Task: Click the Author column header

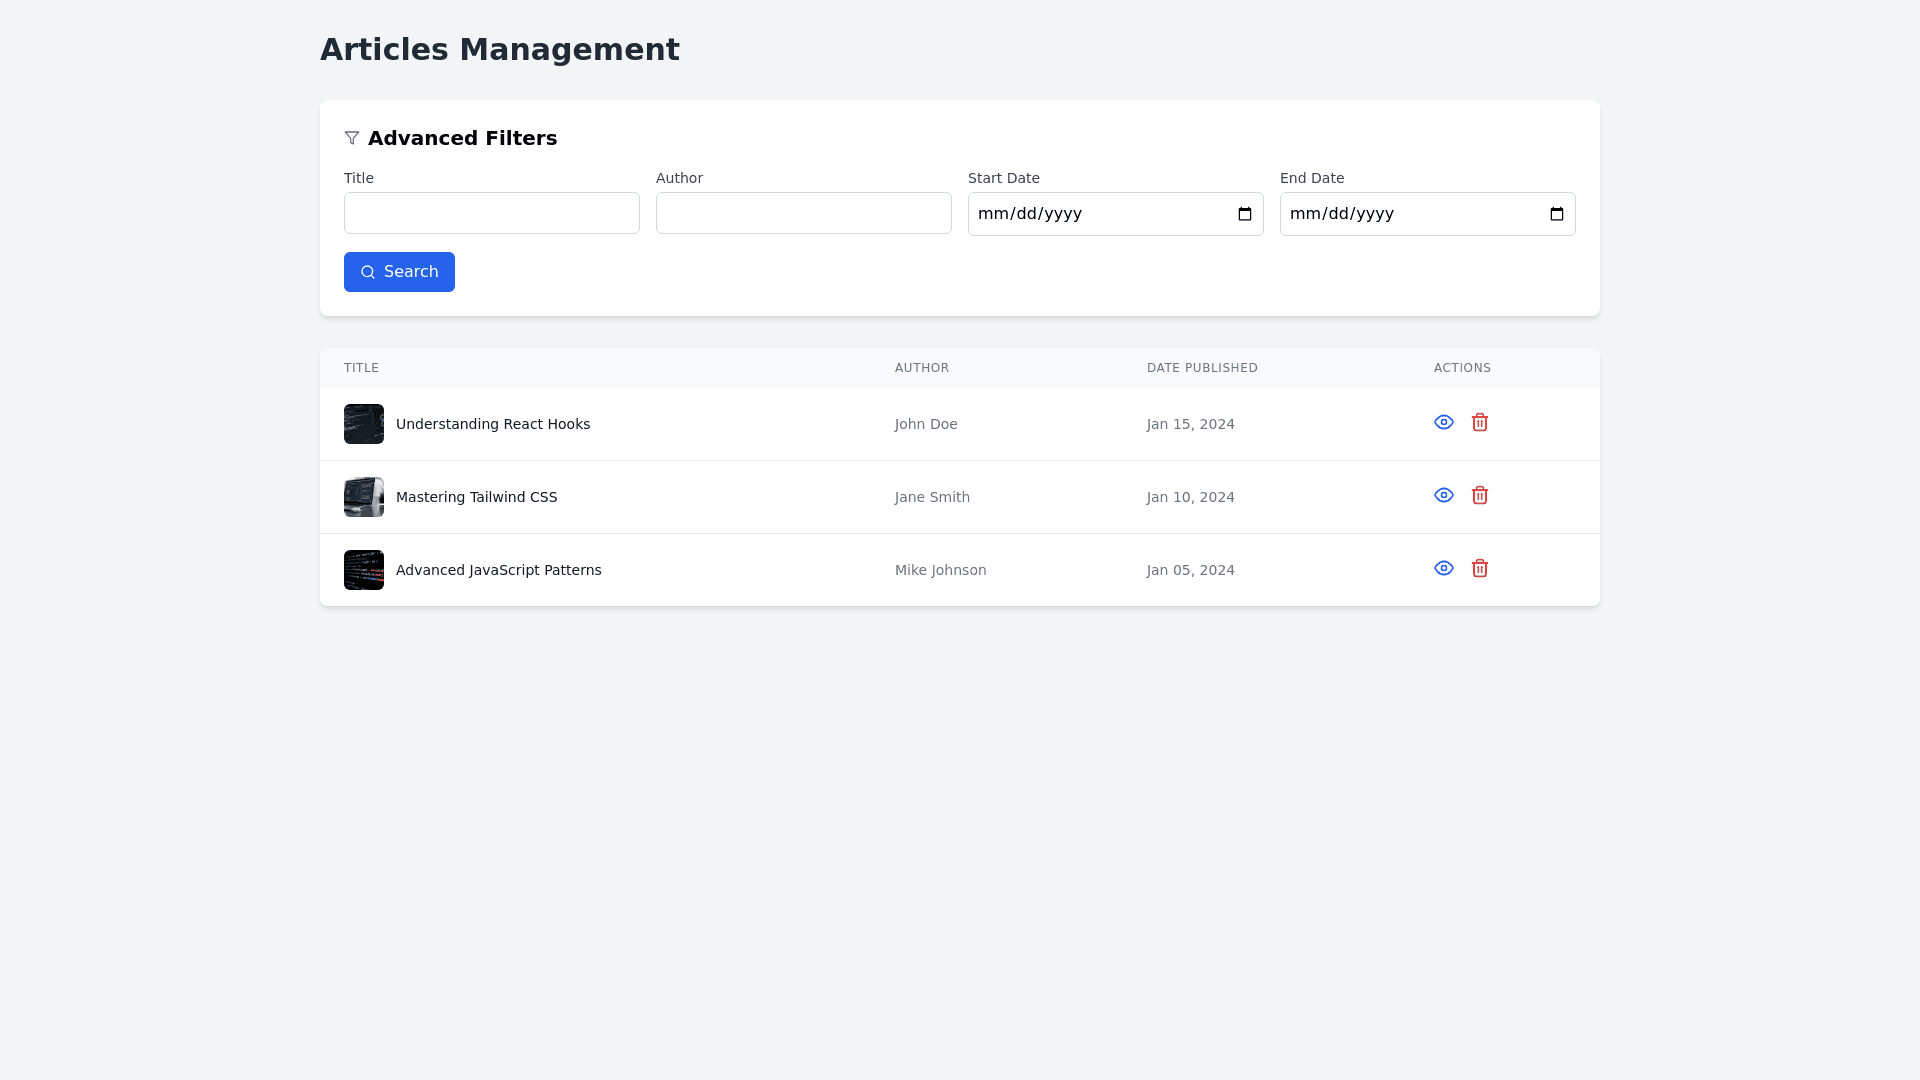Action: click(x=921, y=368)
